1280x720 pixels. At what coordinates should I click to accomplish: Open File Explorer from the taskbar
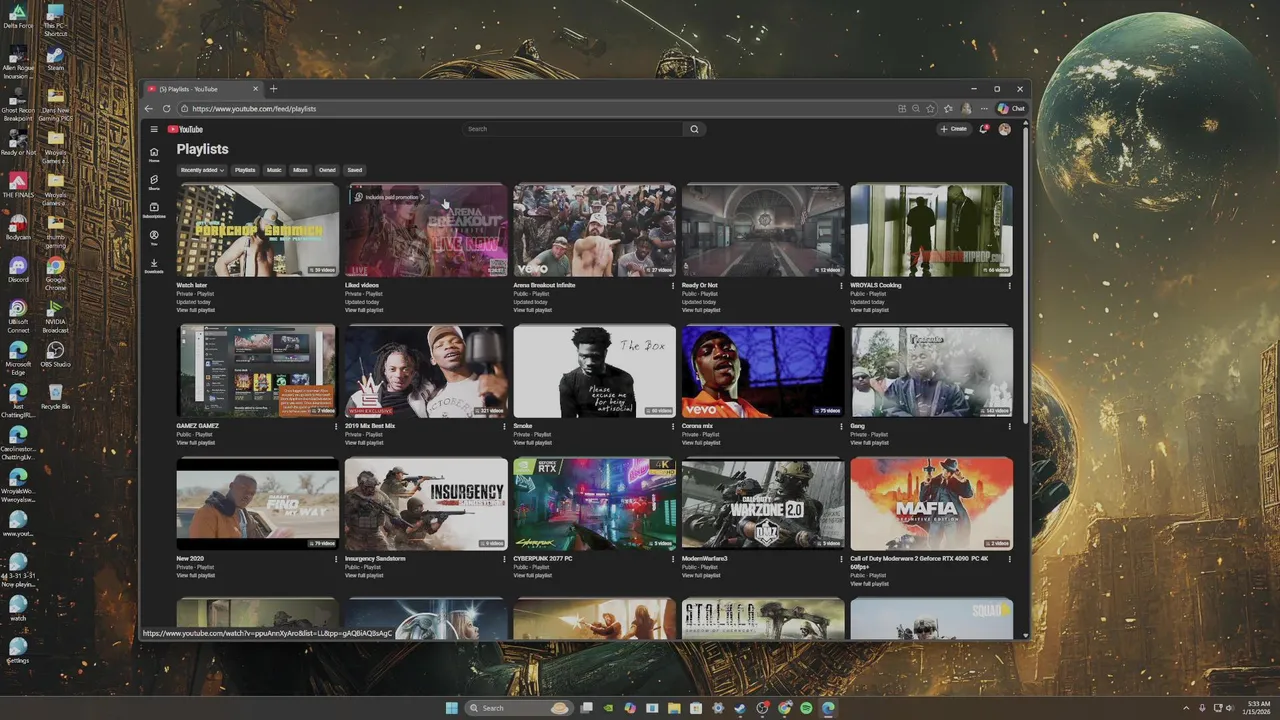click(x=674, y=708)
